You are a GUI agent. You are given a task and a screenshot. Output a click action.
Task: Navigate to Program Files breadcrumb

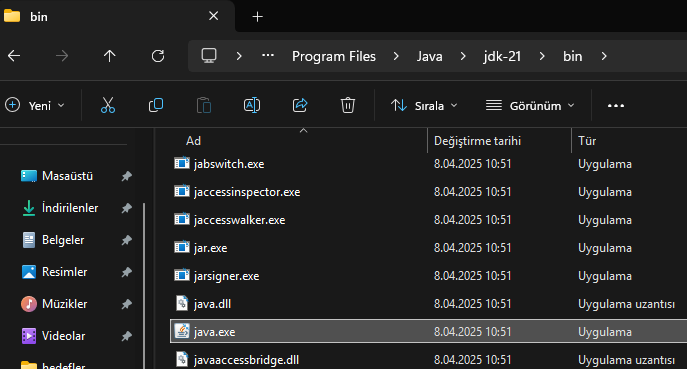[334, 56]
